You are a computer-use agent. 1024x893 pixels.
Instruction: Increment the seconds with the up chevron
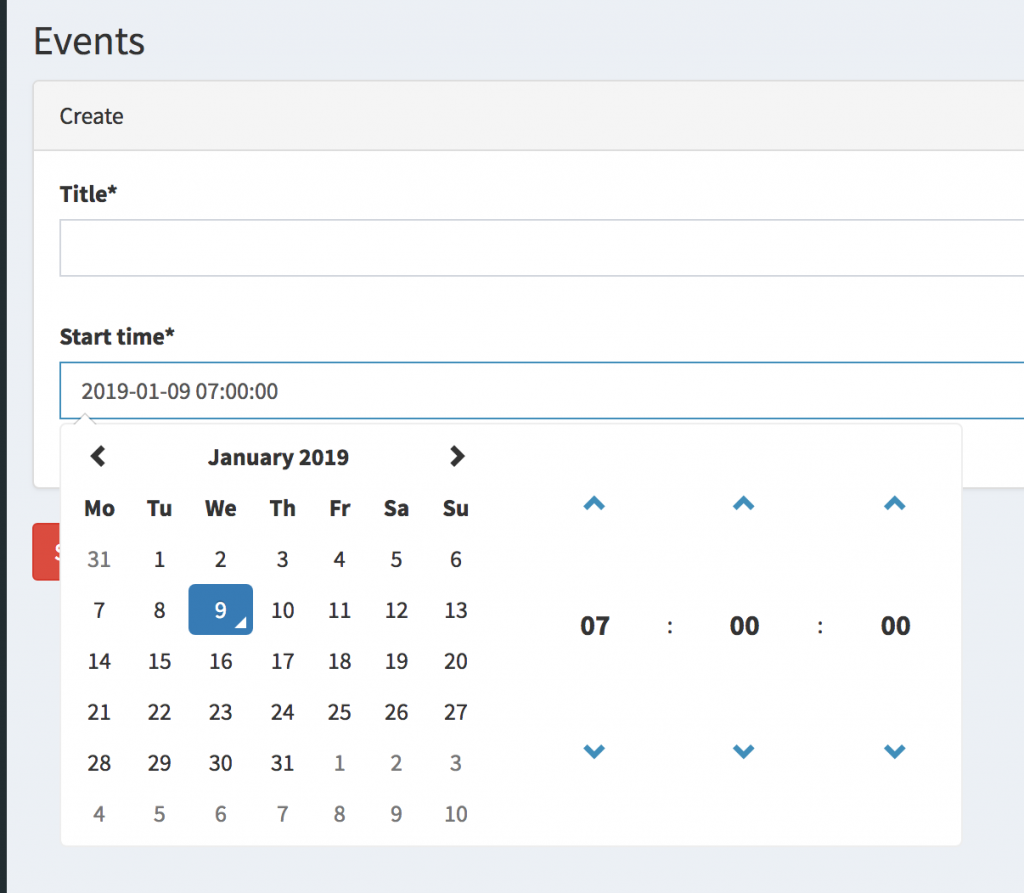pyautogui.click(x=894, y=504)
